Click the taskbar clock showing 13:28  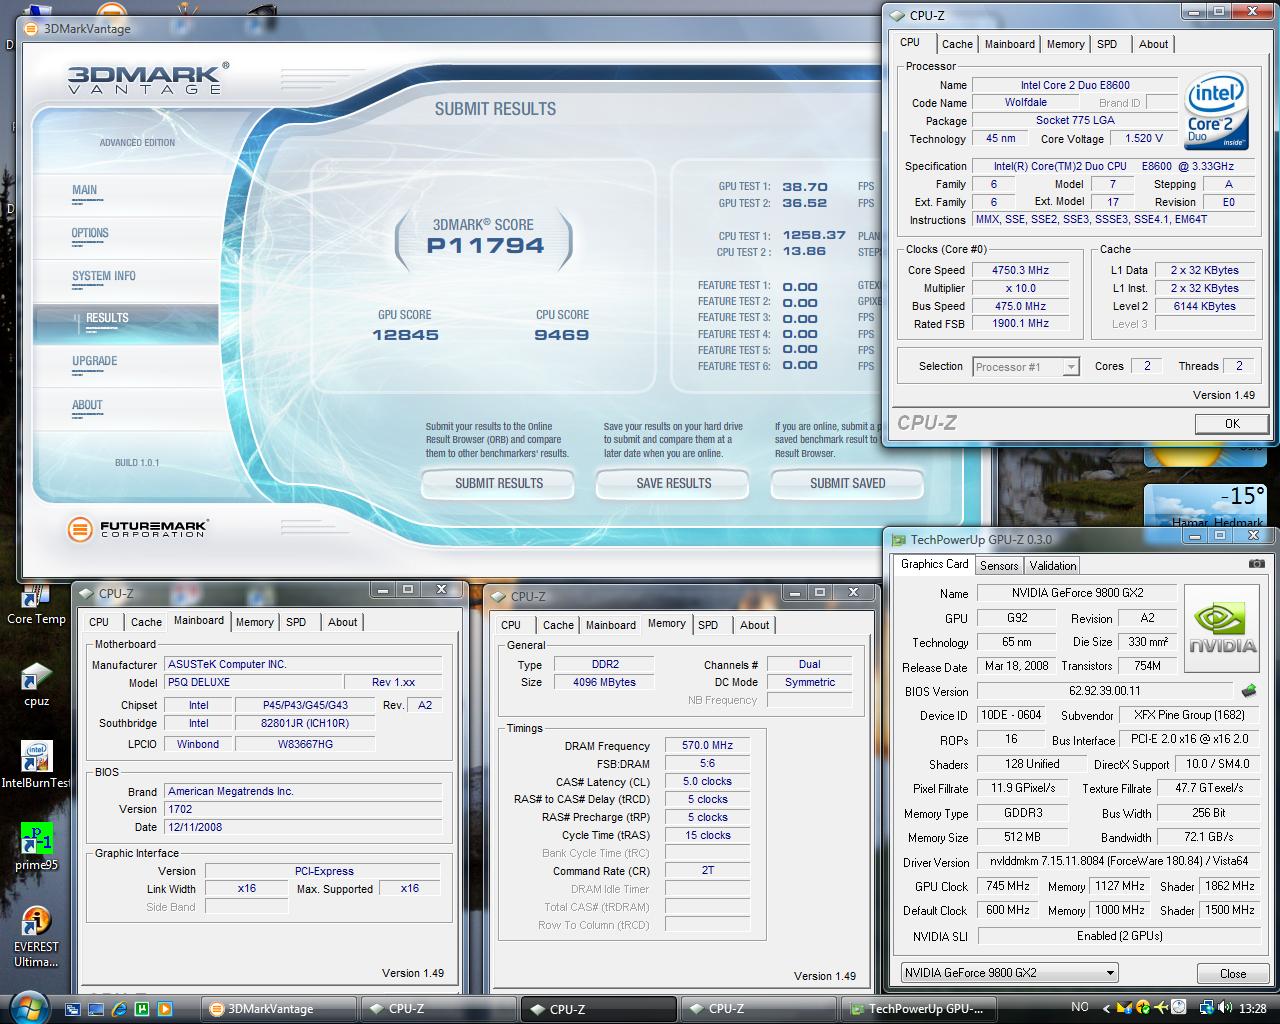(1252, 1009)
